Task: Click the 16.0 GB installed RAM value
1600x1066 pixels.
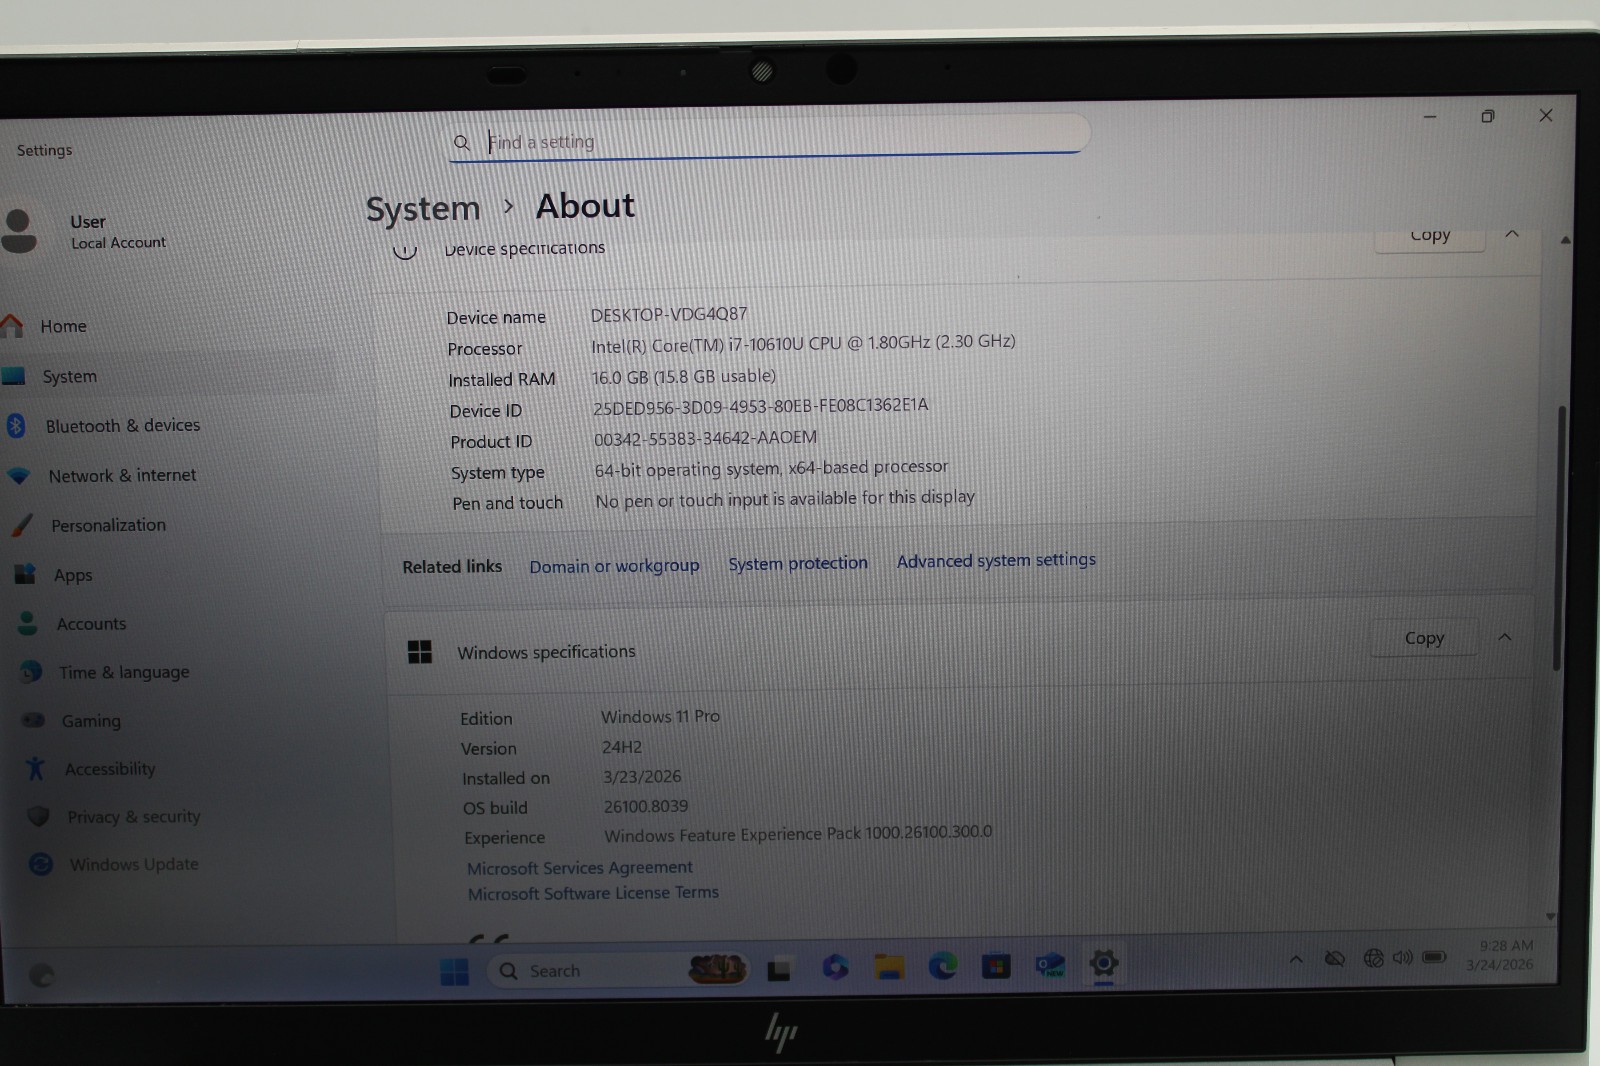Action: click(684, 376)
